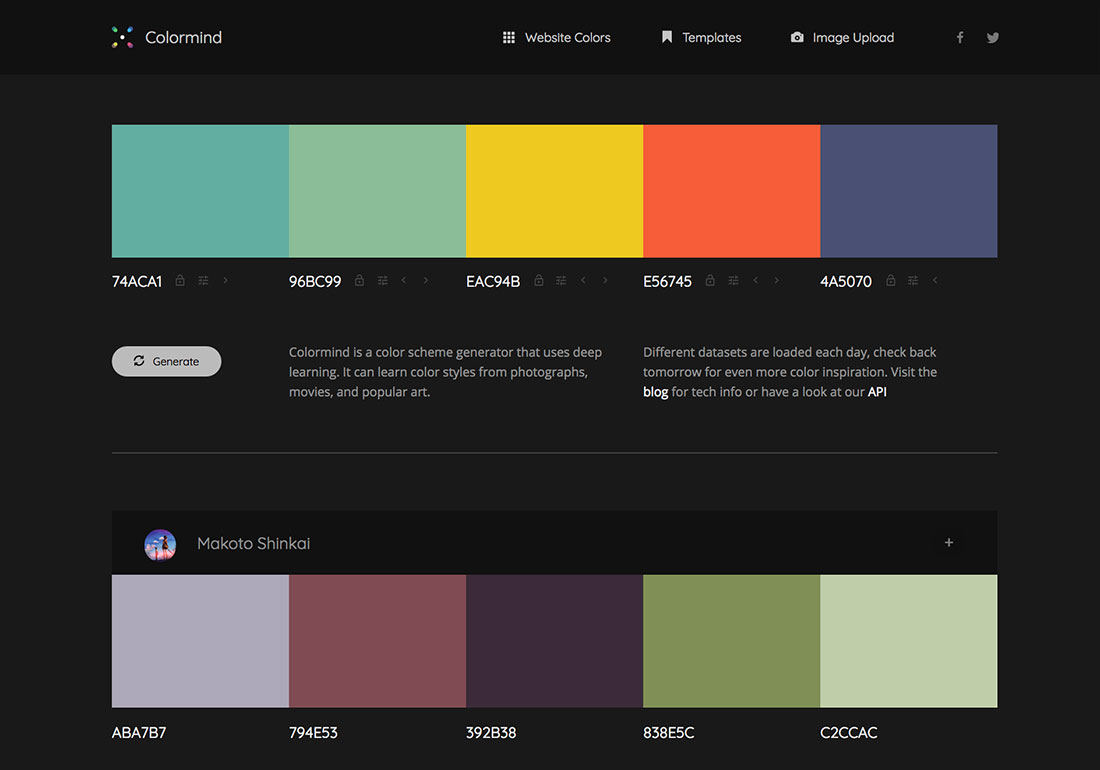Go to Templates page
The width and height of the screenshot is (1100, 770).
point(701,38)
